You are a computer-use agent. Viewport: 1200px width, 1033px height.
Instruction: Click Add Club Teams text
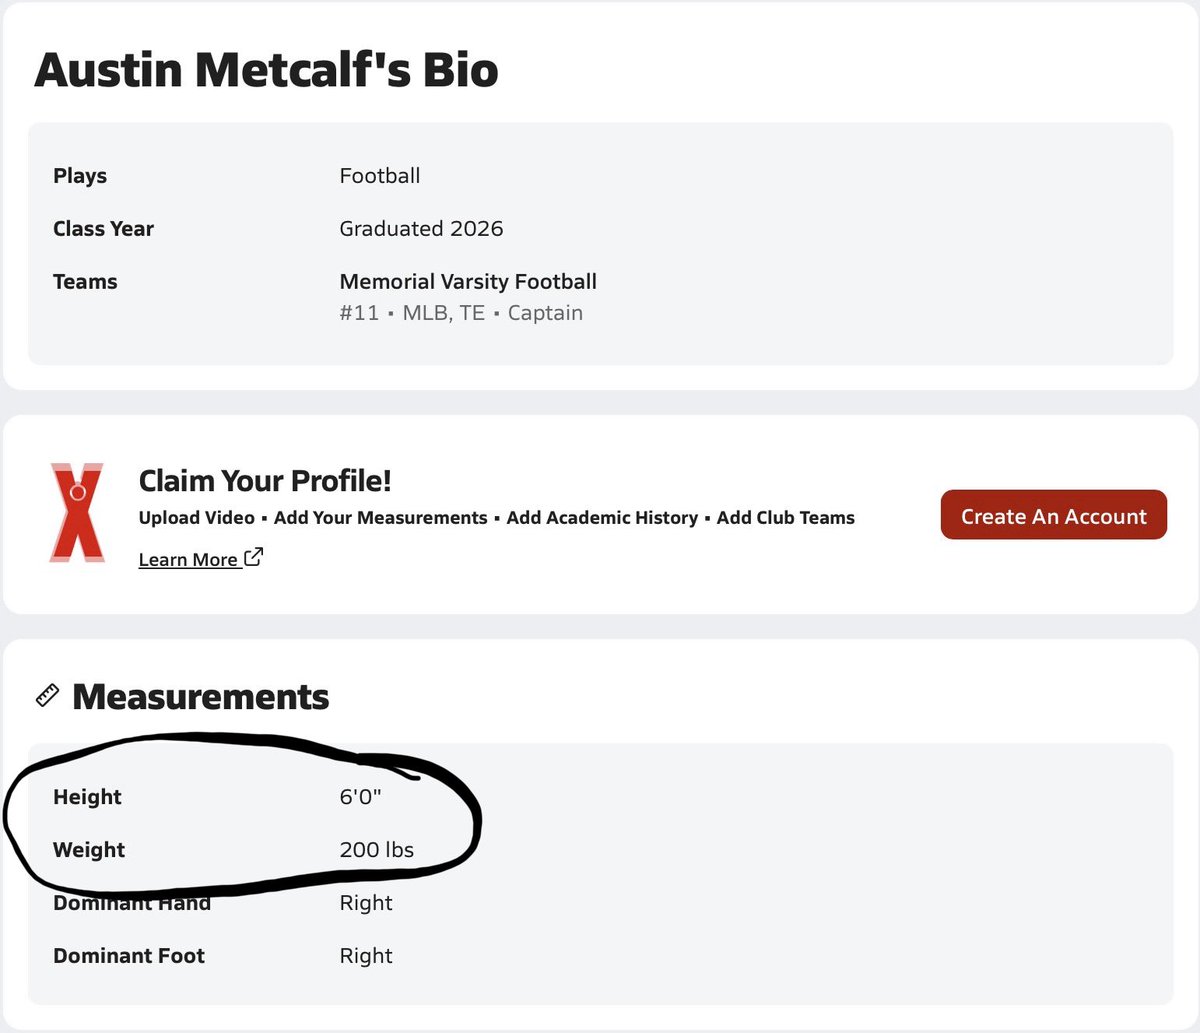[786, 518]
